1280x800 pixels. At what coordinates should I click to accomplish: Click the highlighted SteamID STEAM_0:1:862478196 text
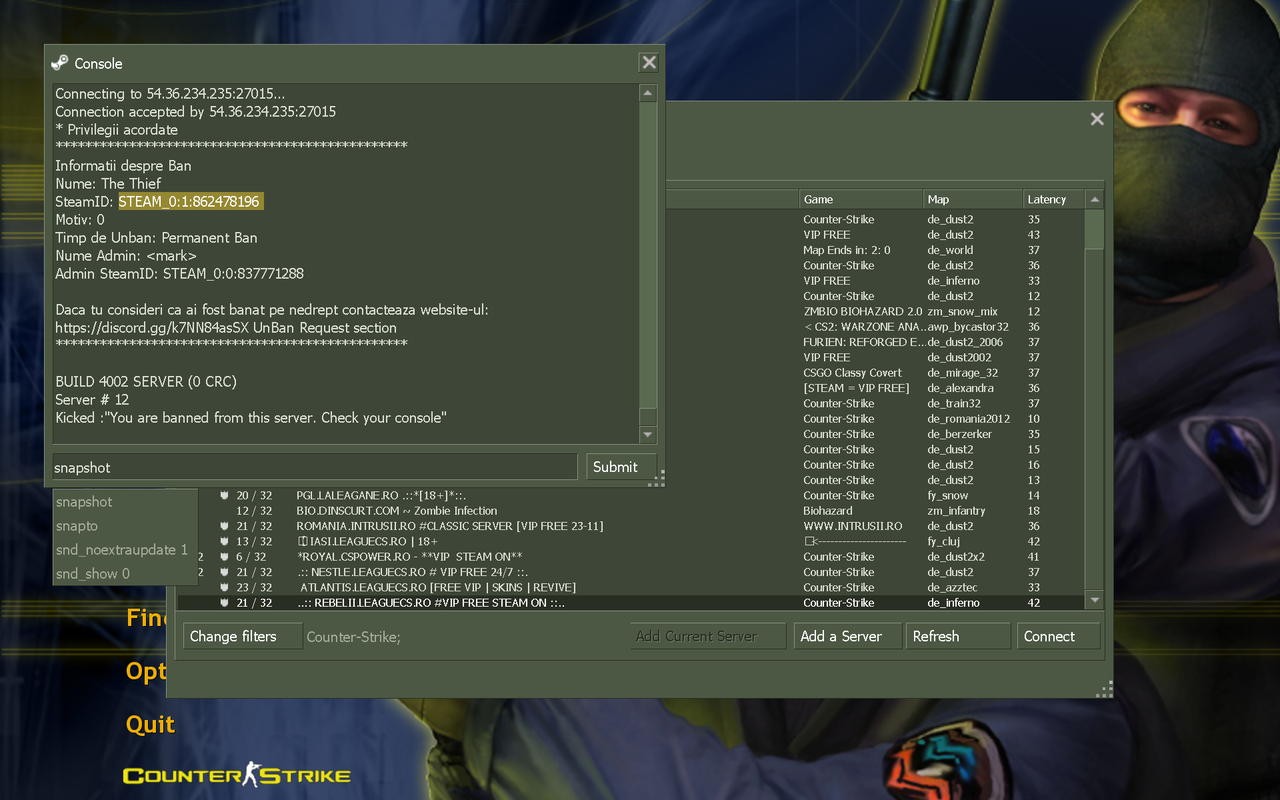tap(189, 202)
